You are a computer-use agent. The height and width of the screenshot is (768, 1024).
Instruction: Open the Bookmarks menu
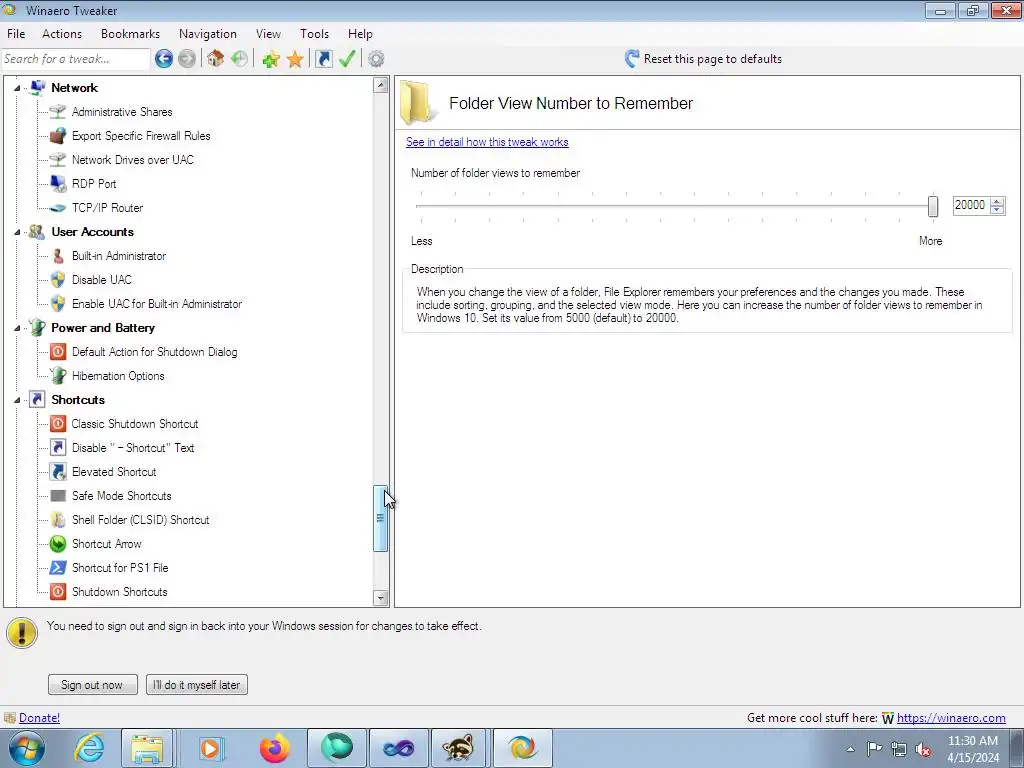coord(130,34)
